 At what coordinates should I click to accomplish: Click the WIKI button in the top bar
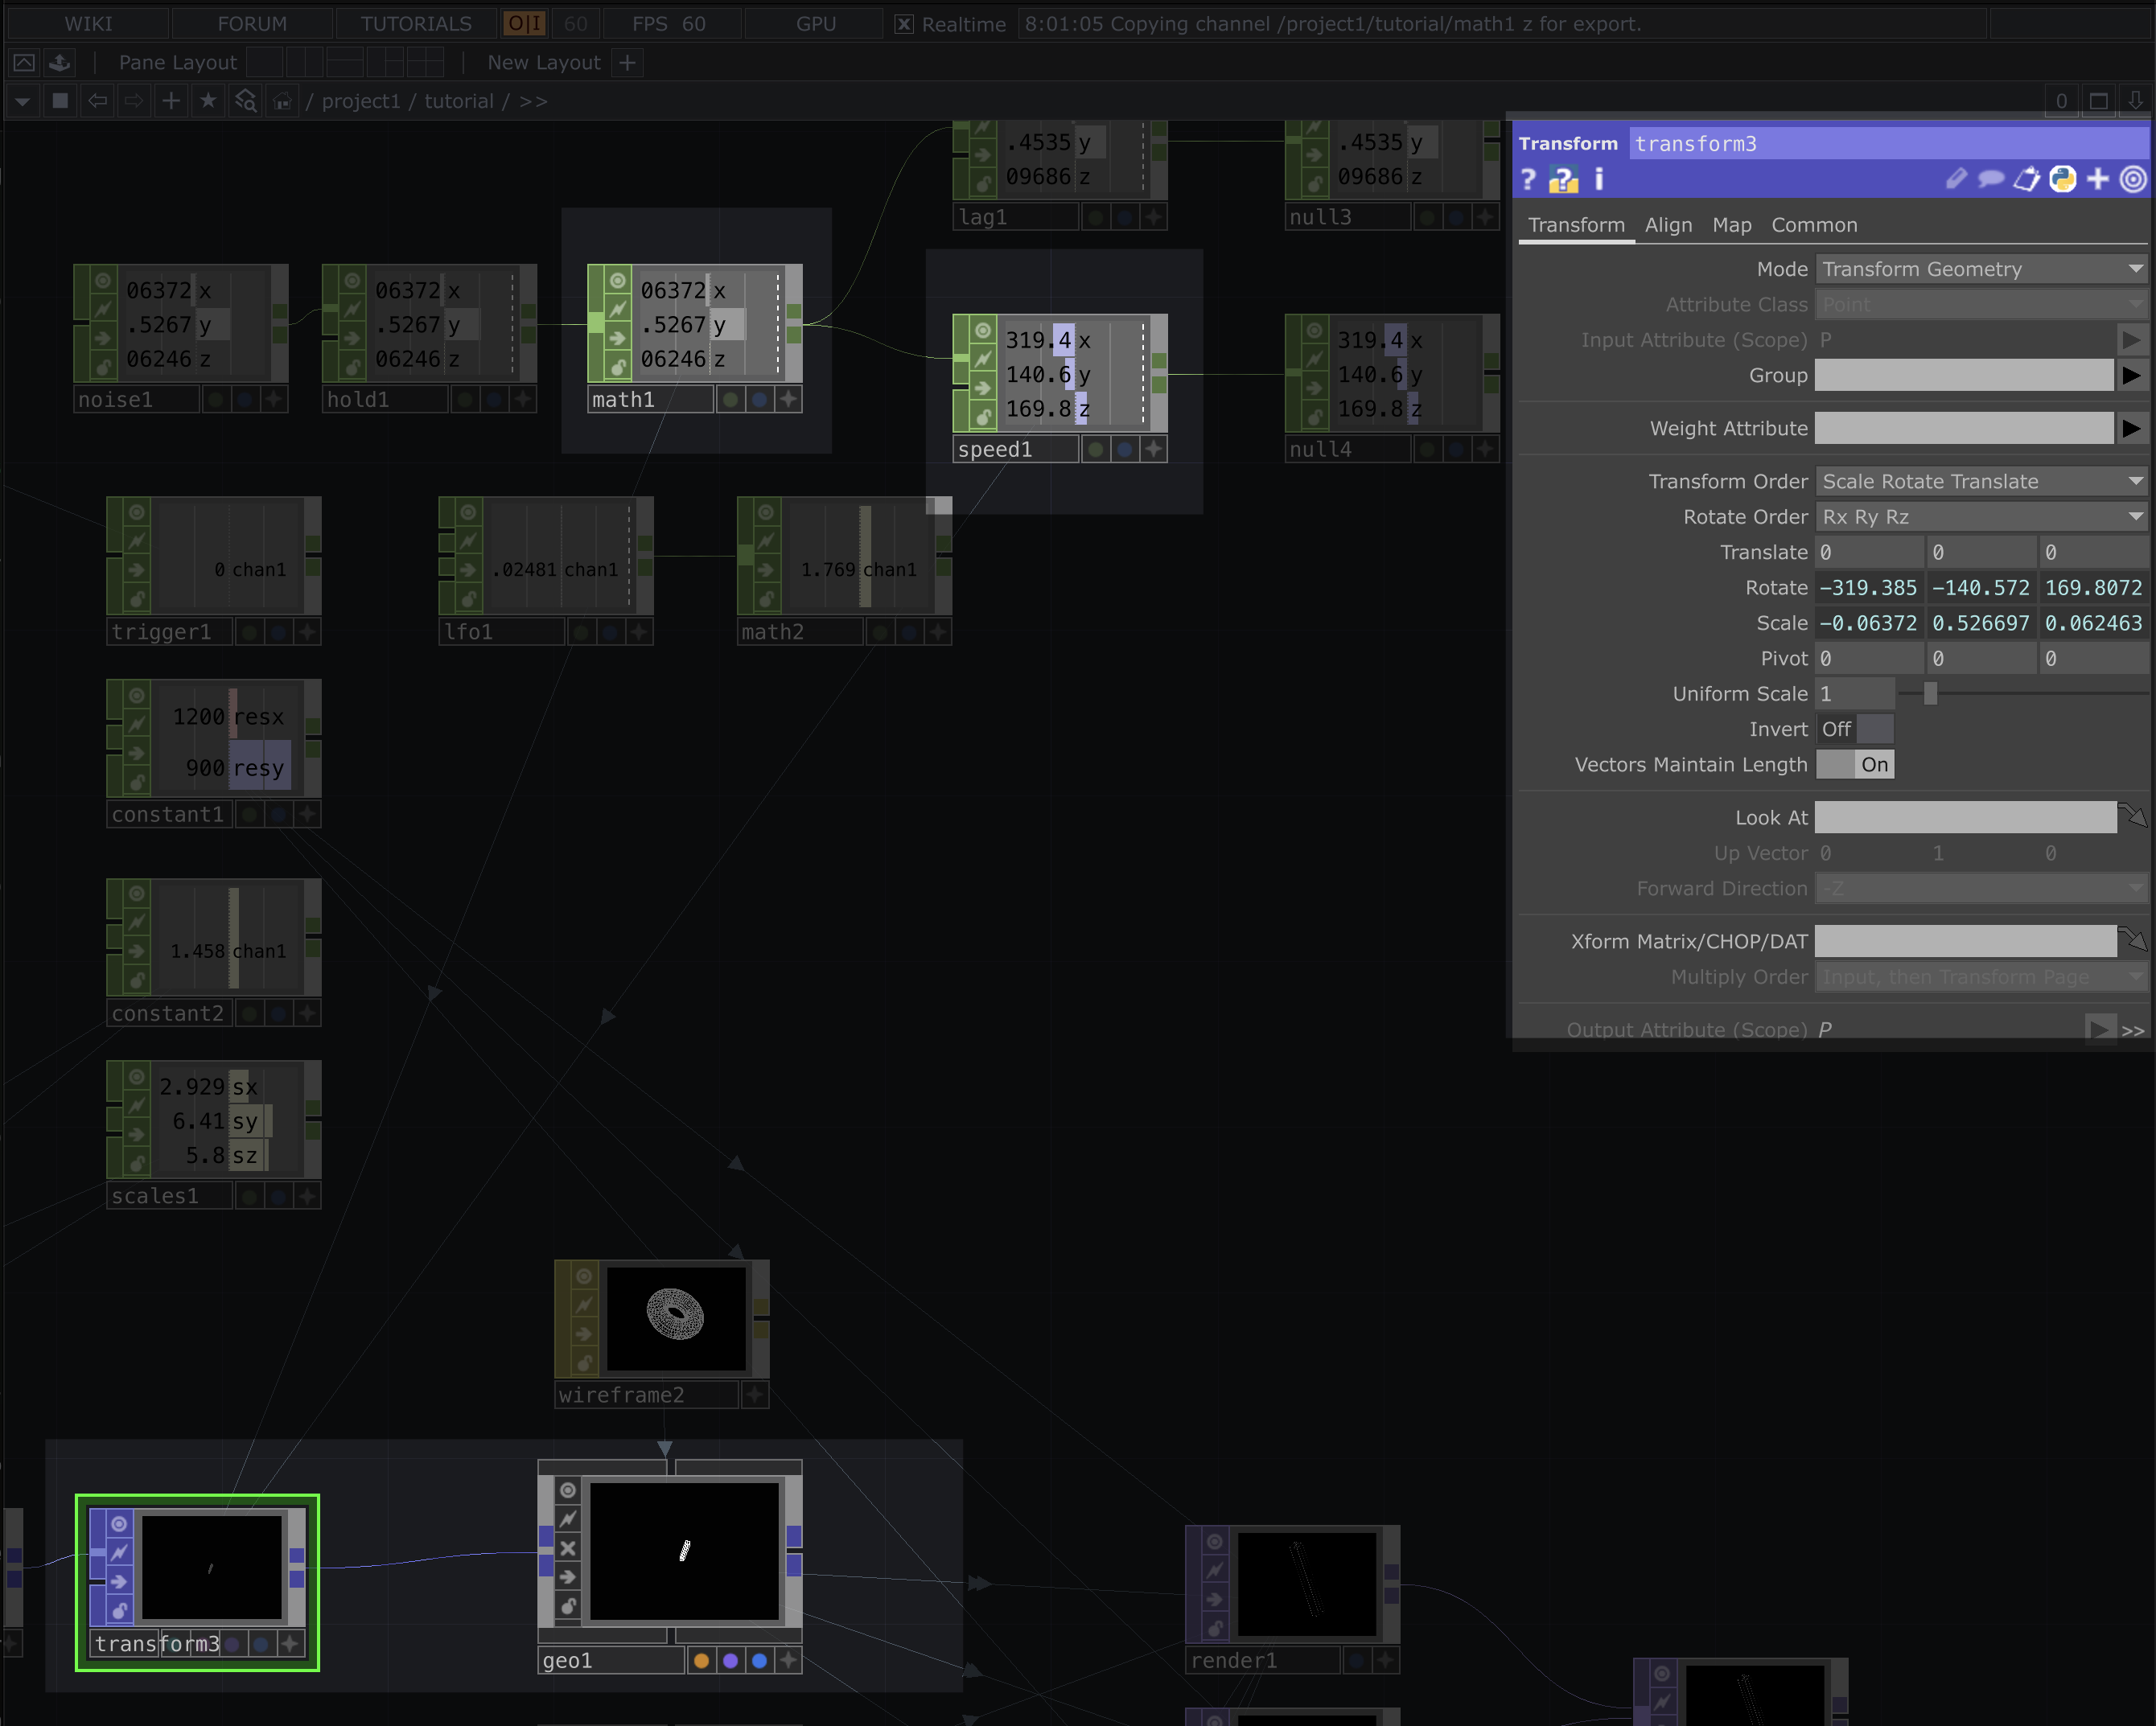[88, 24]
